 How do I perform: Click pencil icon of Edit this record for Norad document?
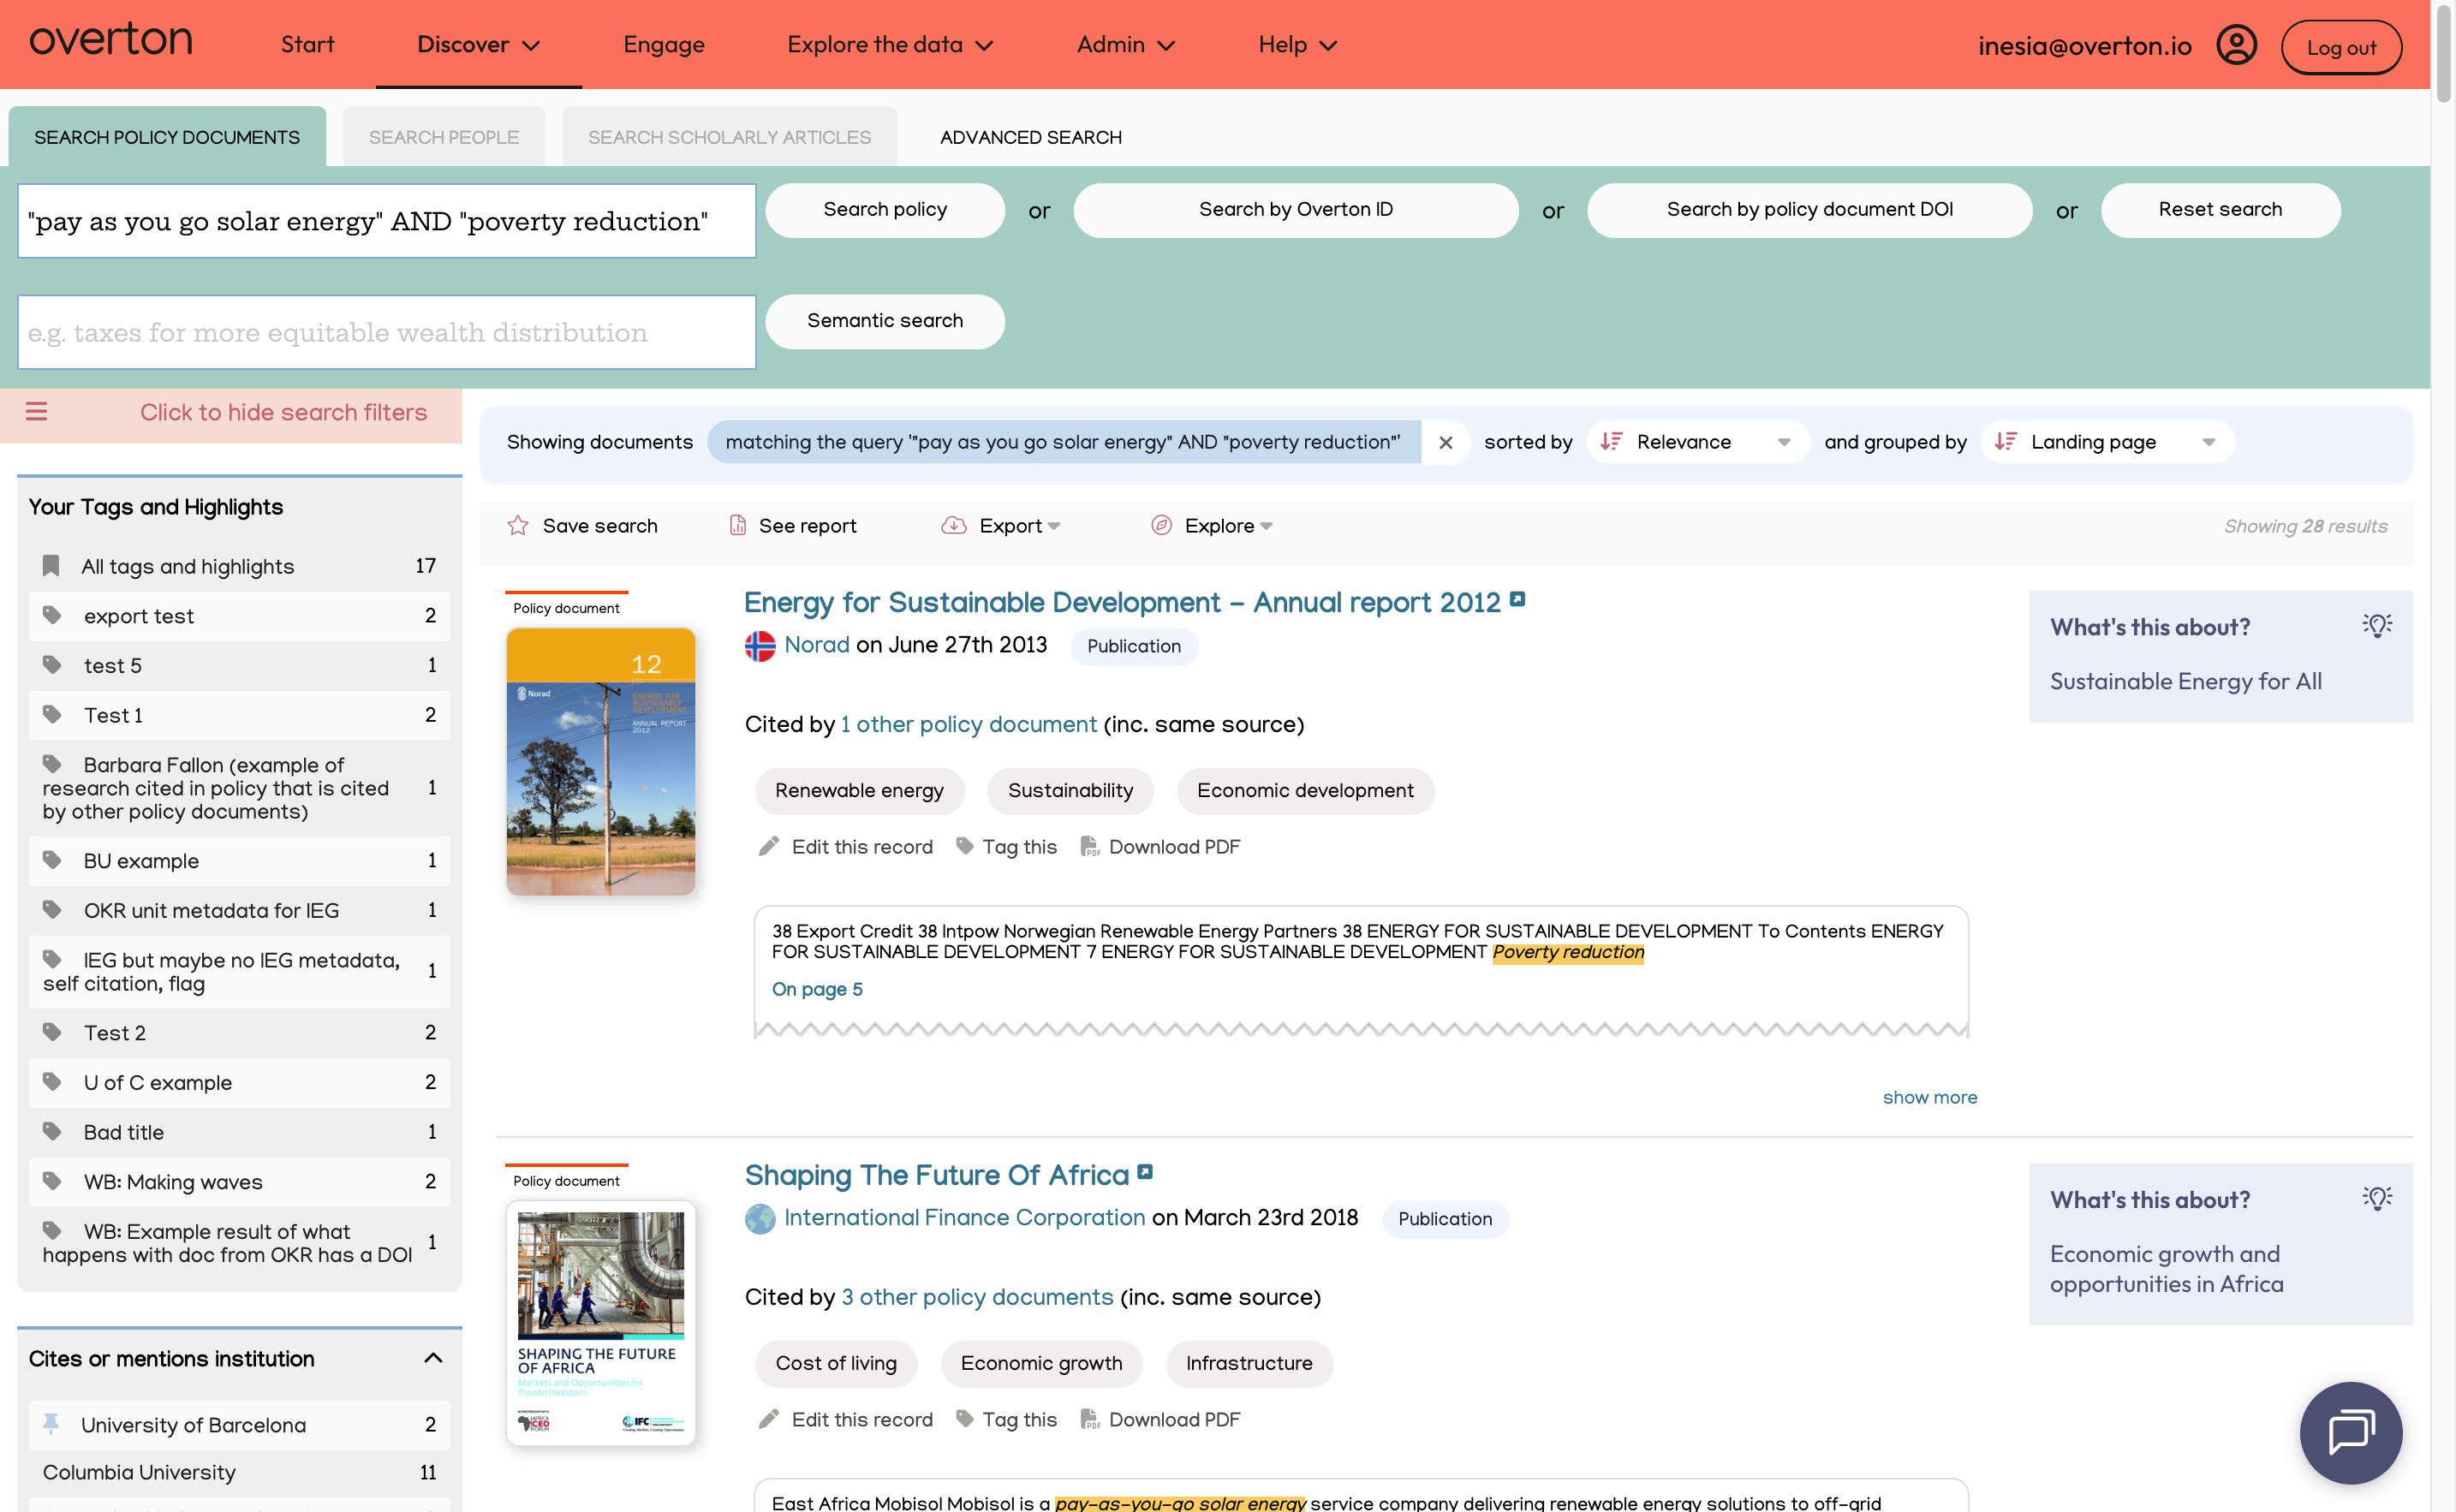pyautogui.click(x=768, y=847)
